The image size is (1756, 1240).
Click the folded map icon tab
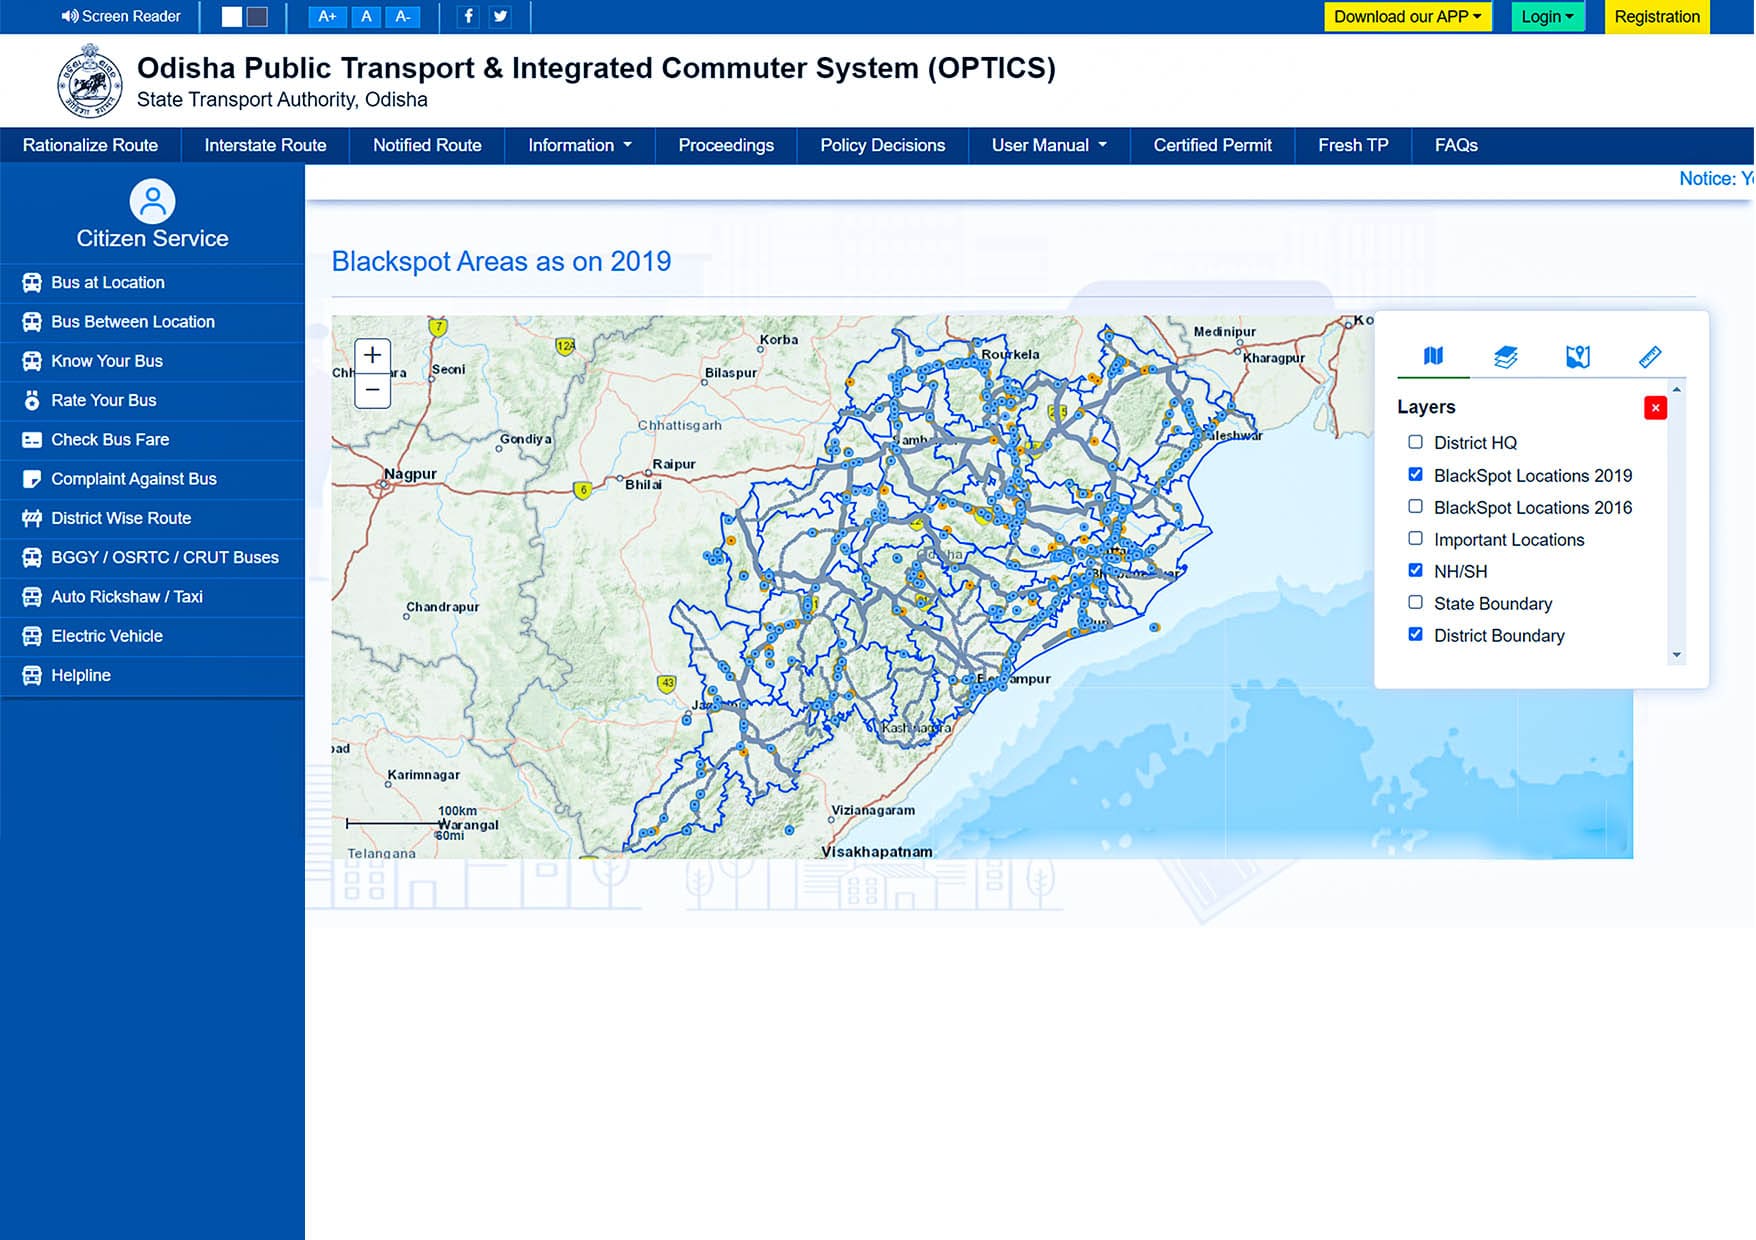[1433, 356]
